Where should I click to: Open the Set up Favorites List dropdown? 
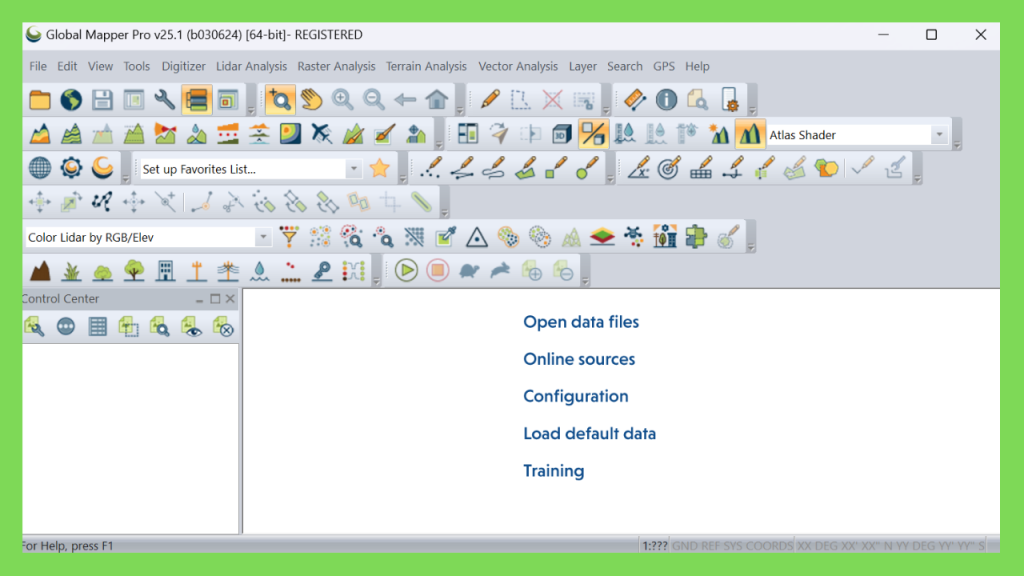(x=353, y=169)
